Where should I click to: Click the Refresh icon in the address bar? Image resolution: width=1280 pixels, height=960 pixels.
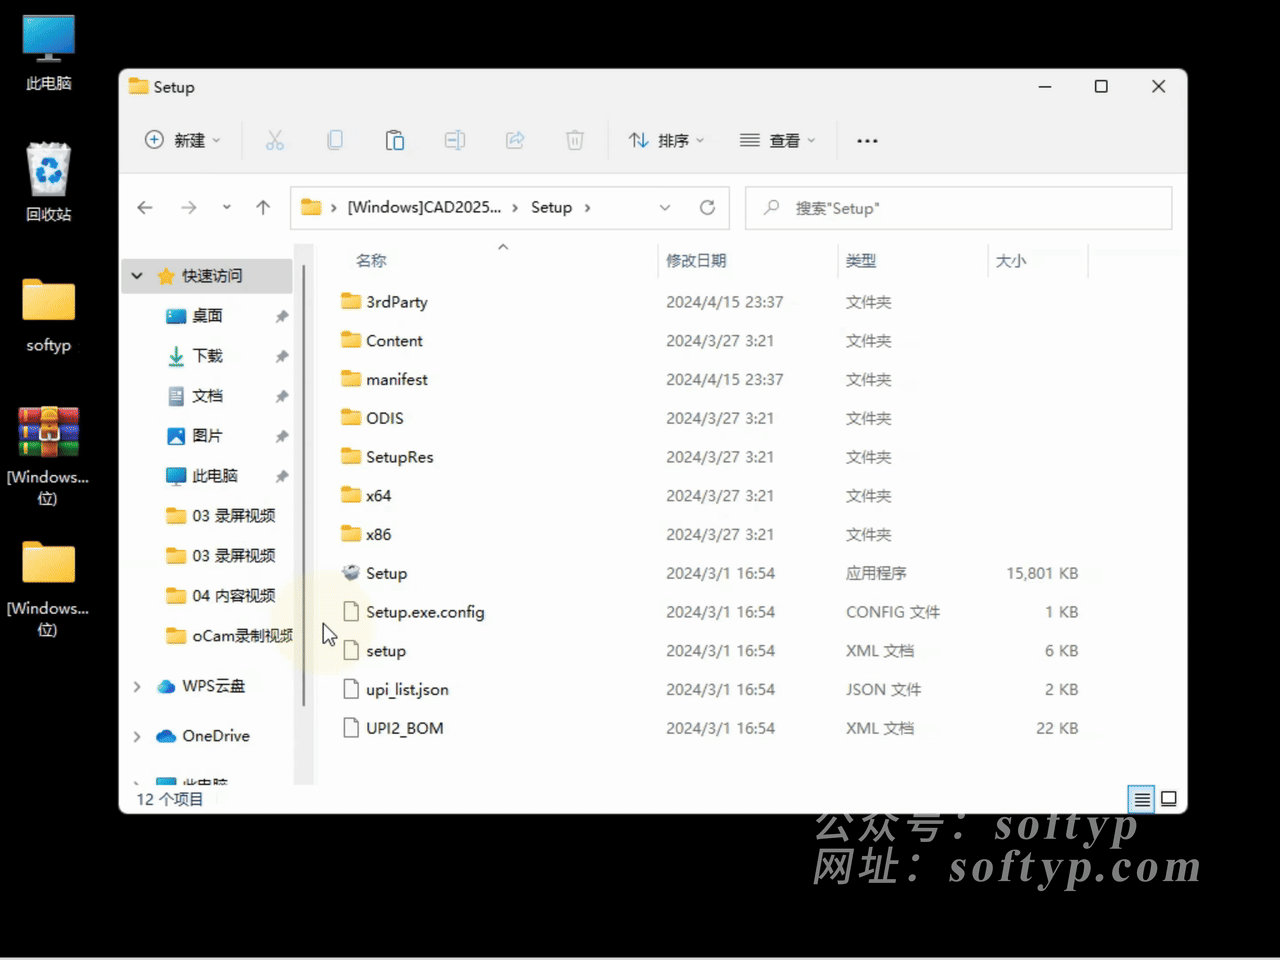[x=707, y=207]
